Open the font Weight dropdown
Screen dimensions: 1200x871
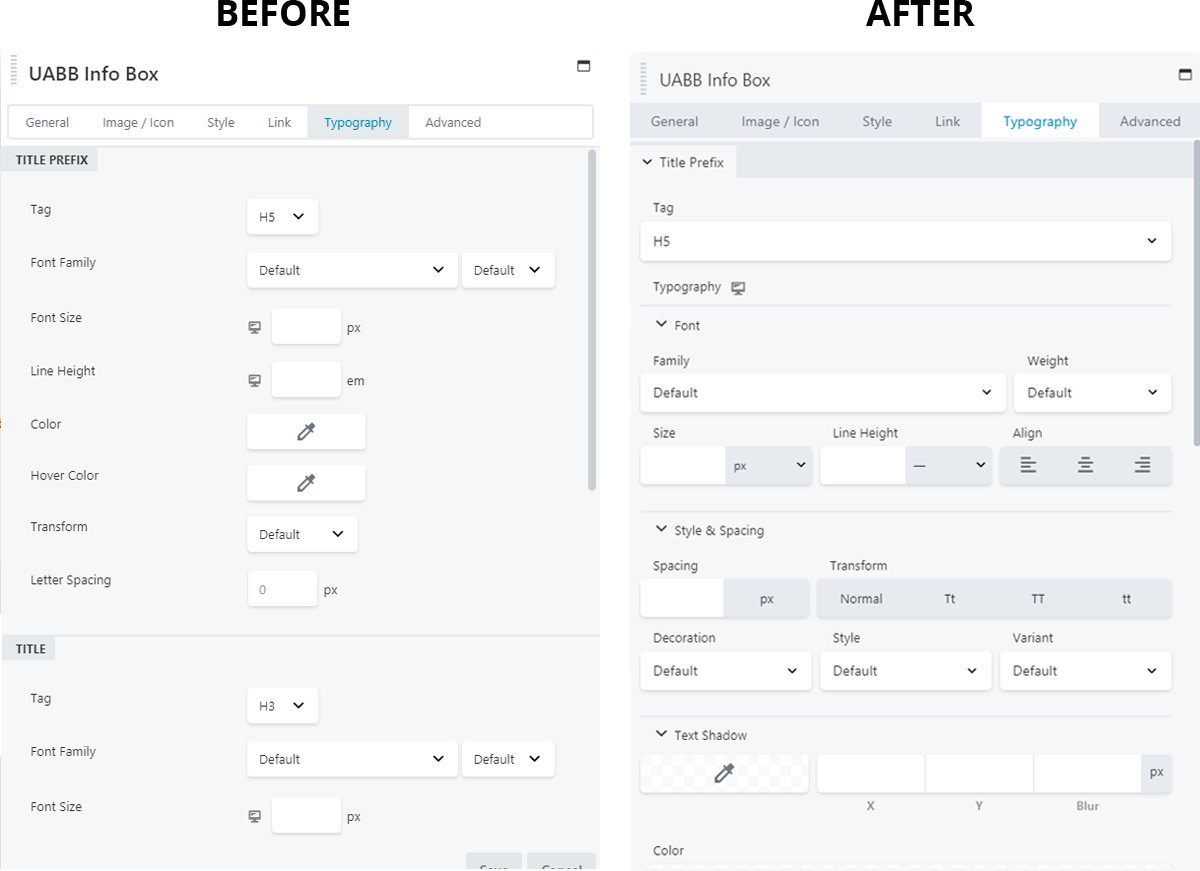point(1092,393)
